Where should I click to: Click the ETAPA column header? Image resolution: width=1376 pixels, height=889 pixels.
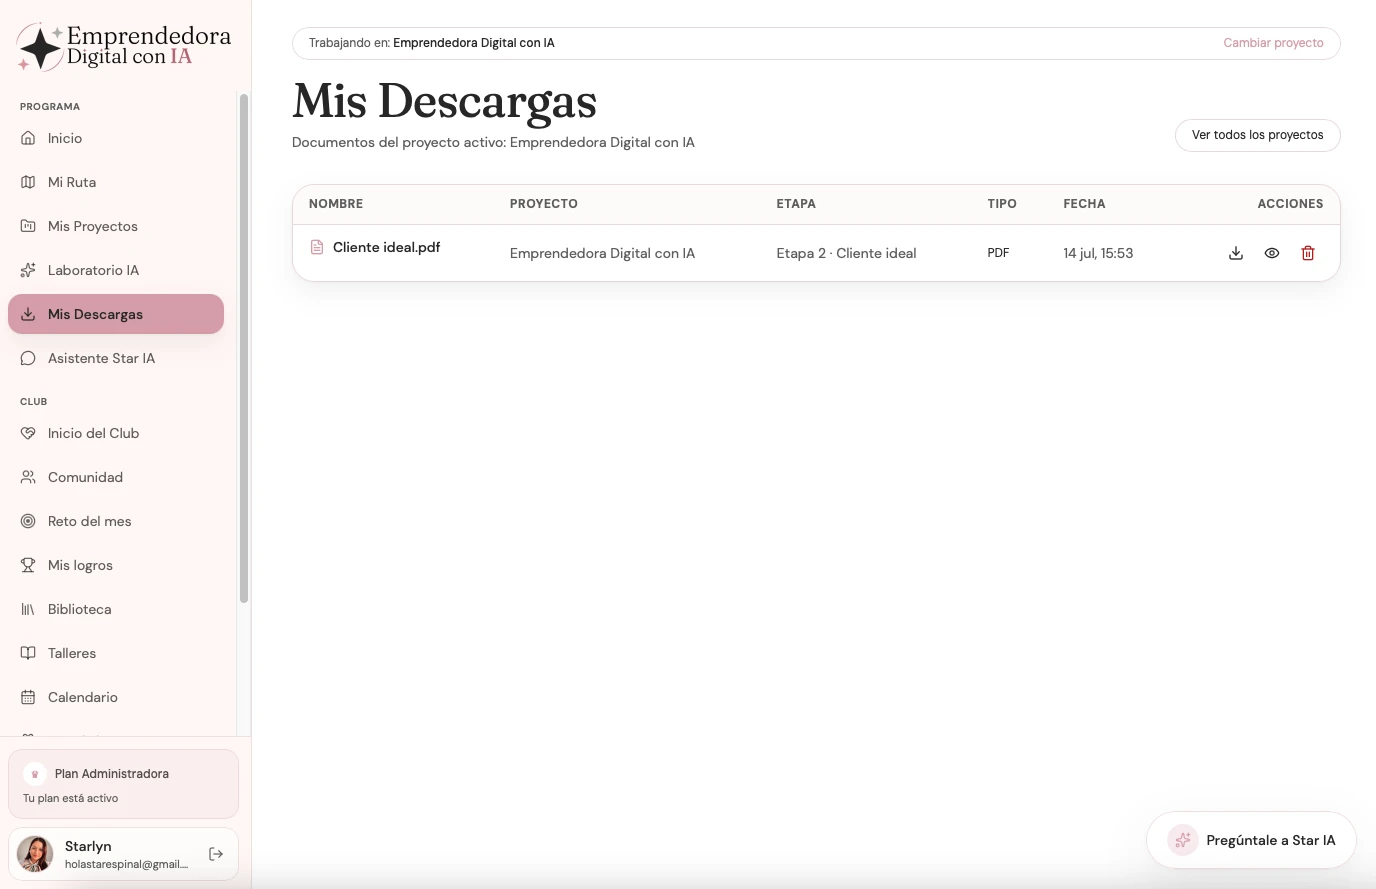click(x=796, y=204)
